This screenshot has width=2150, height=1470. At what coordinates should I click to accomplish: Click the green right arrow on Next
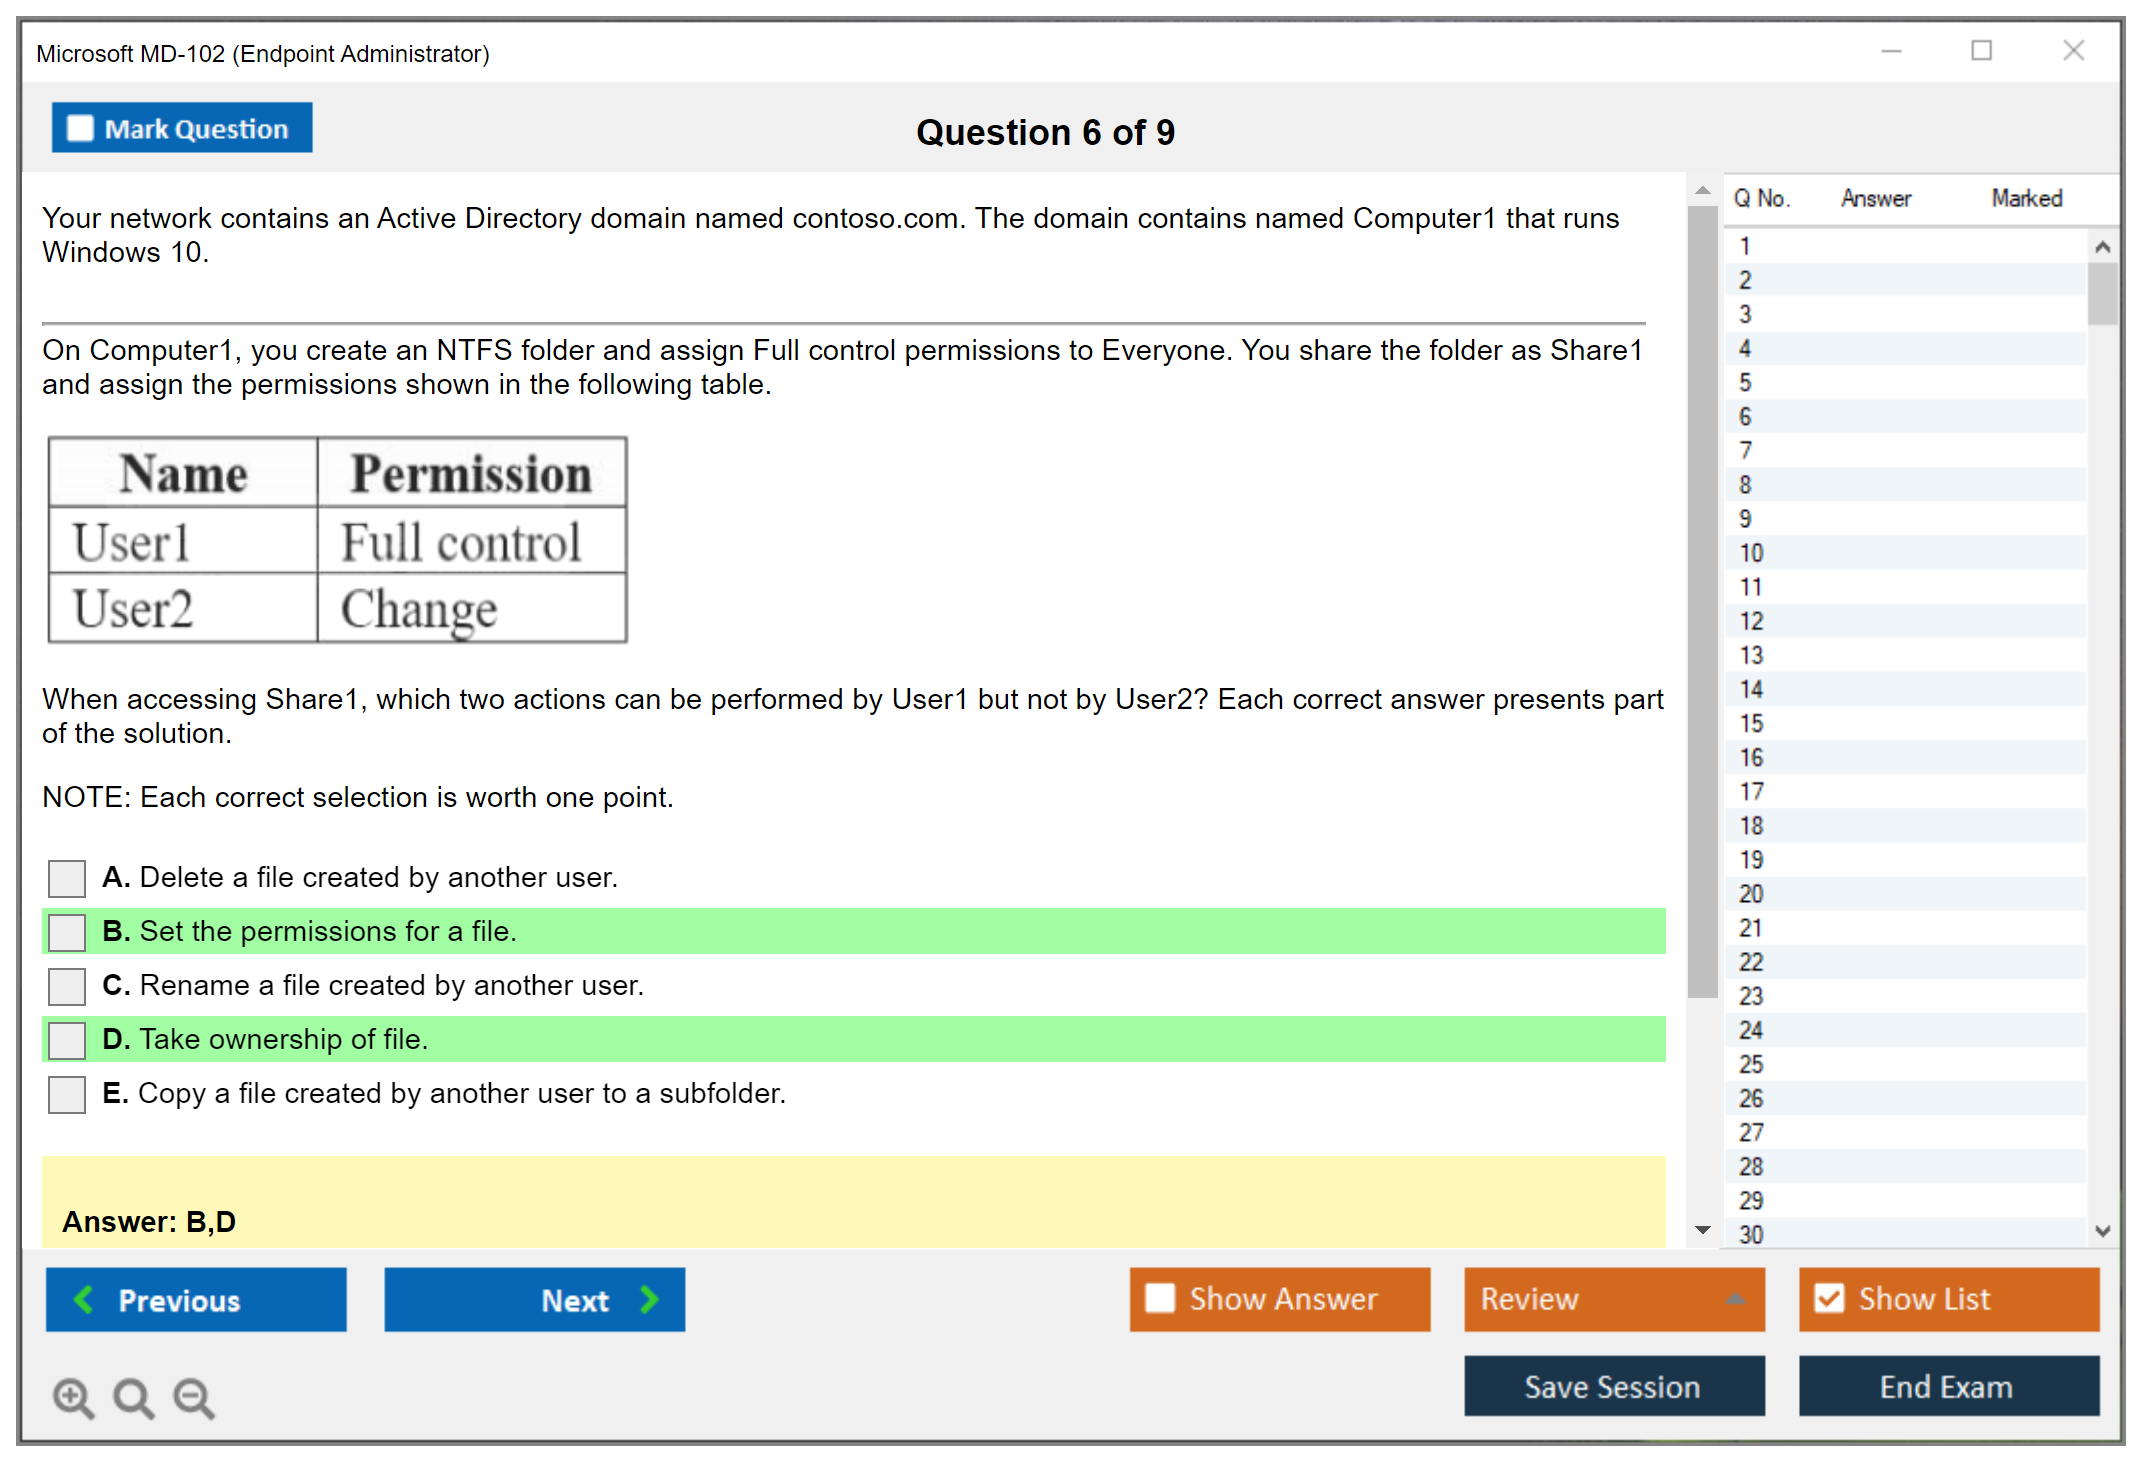point(650,1299)
